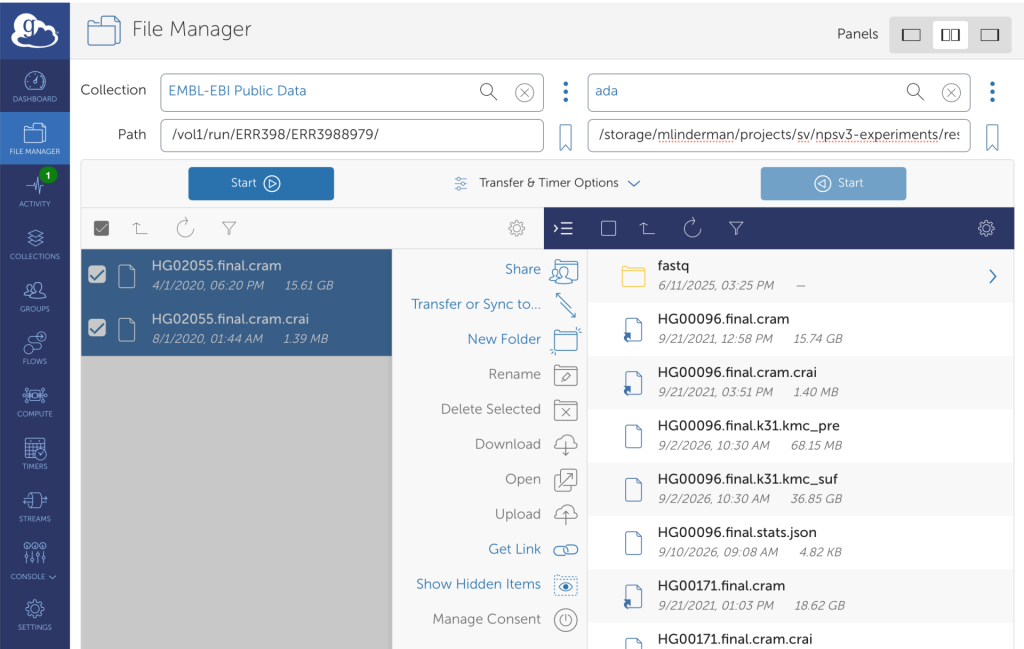Viewport: 1024px width, 649px height.
Task: Switch to two-panel layout
Action: 950,35
